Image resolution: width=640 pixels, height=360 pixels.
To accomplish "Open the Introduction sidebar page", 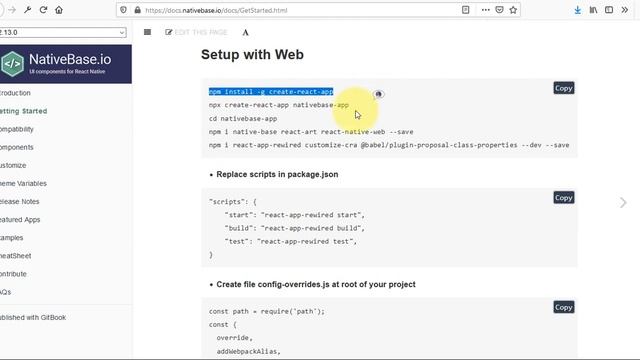I will [x=15, y=93].
